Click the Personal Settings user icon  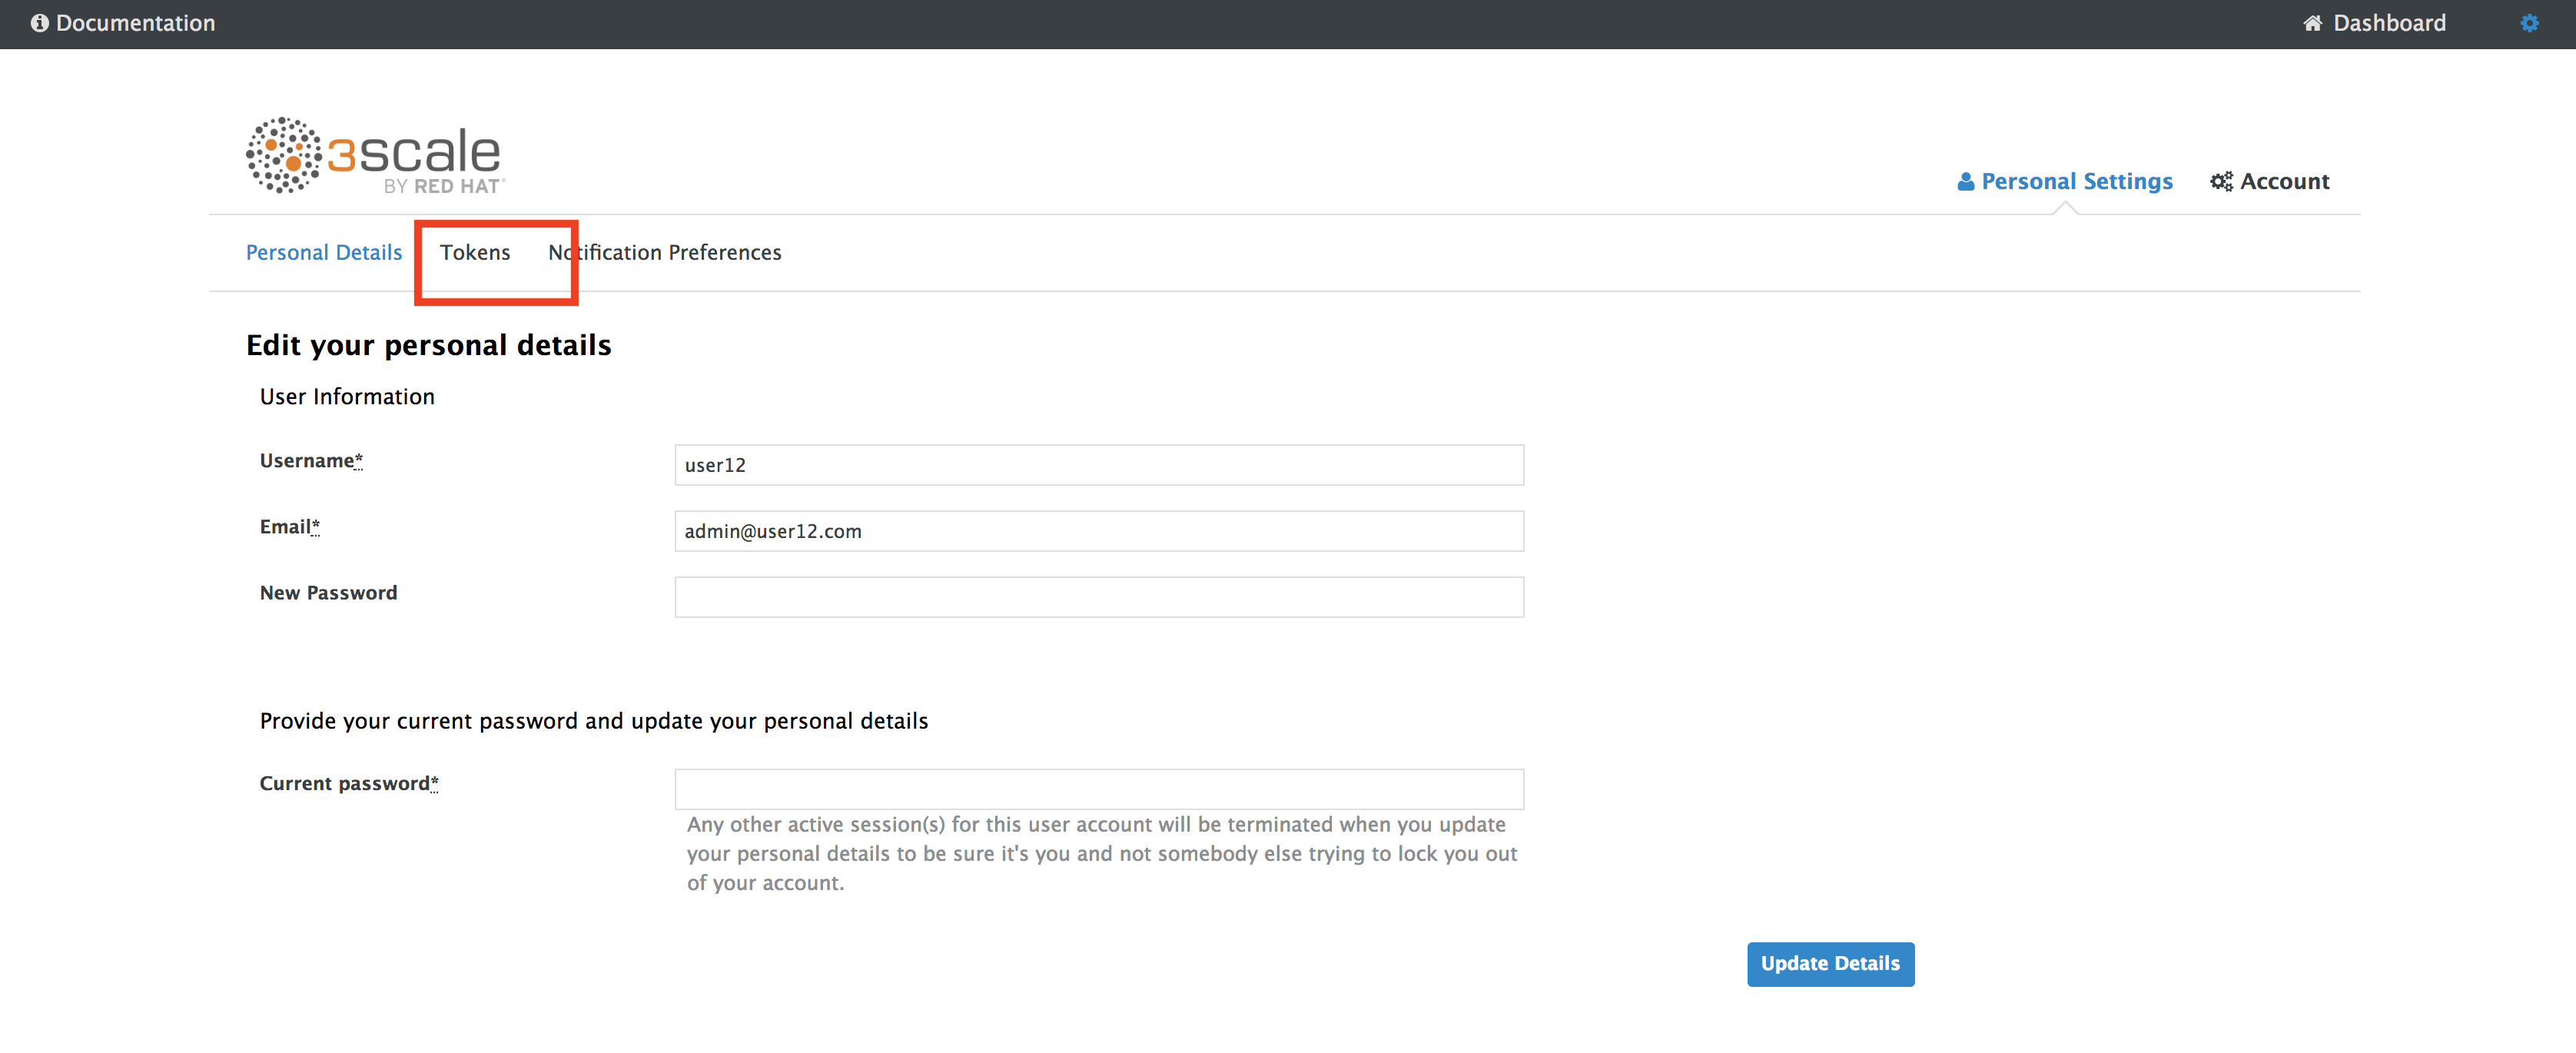[x=1965, y=182]
